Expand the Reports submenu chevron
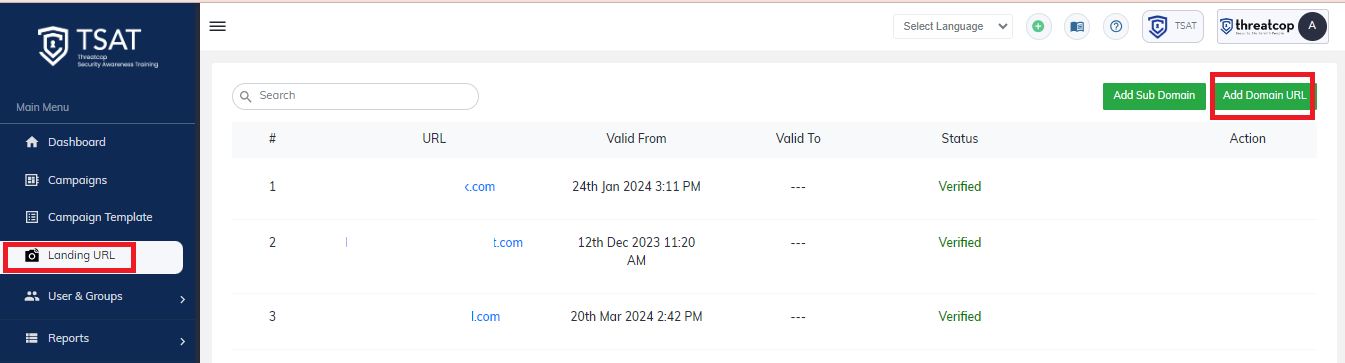Screen dimensions: 1345x363 (183, 340)
